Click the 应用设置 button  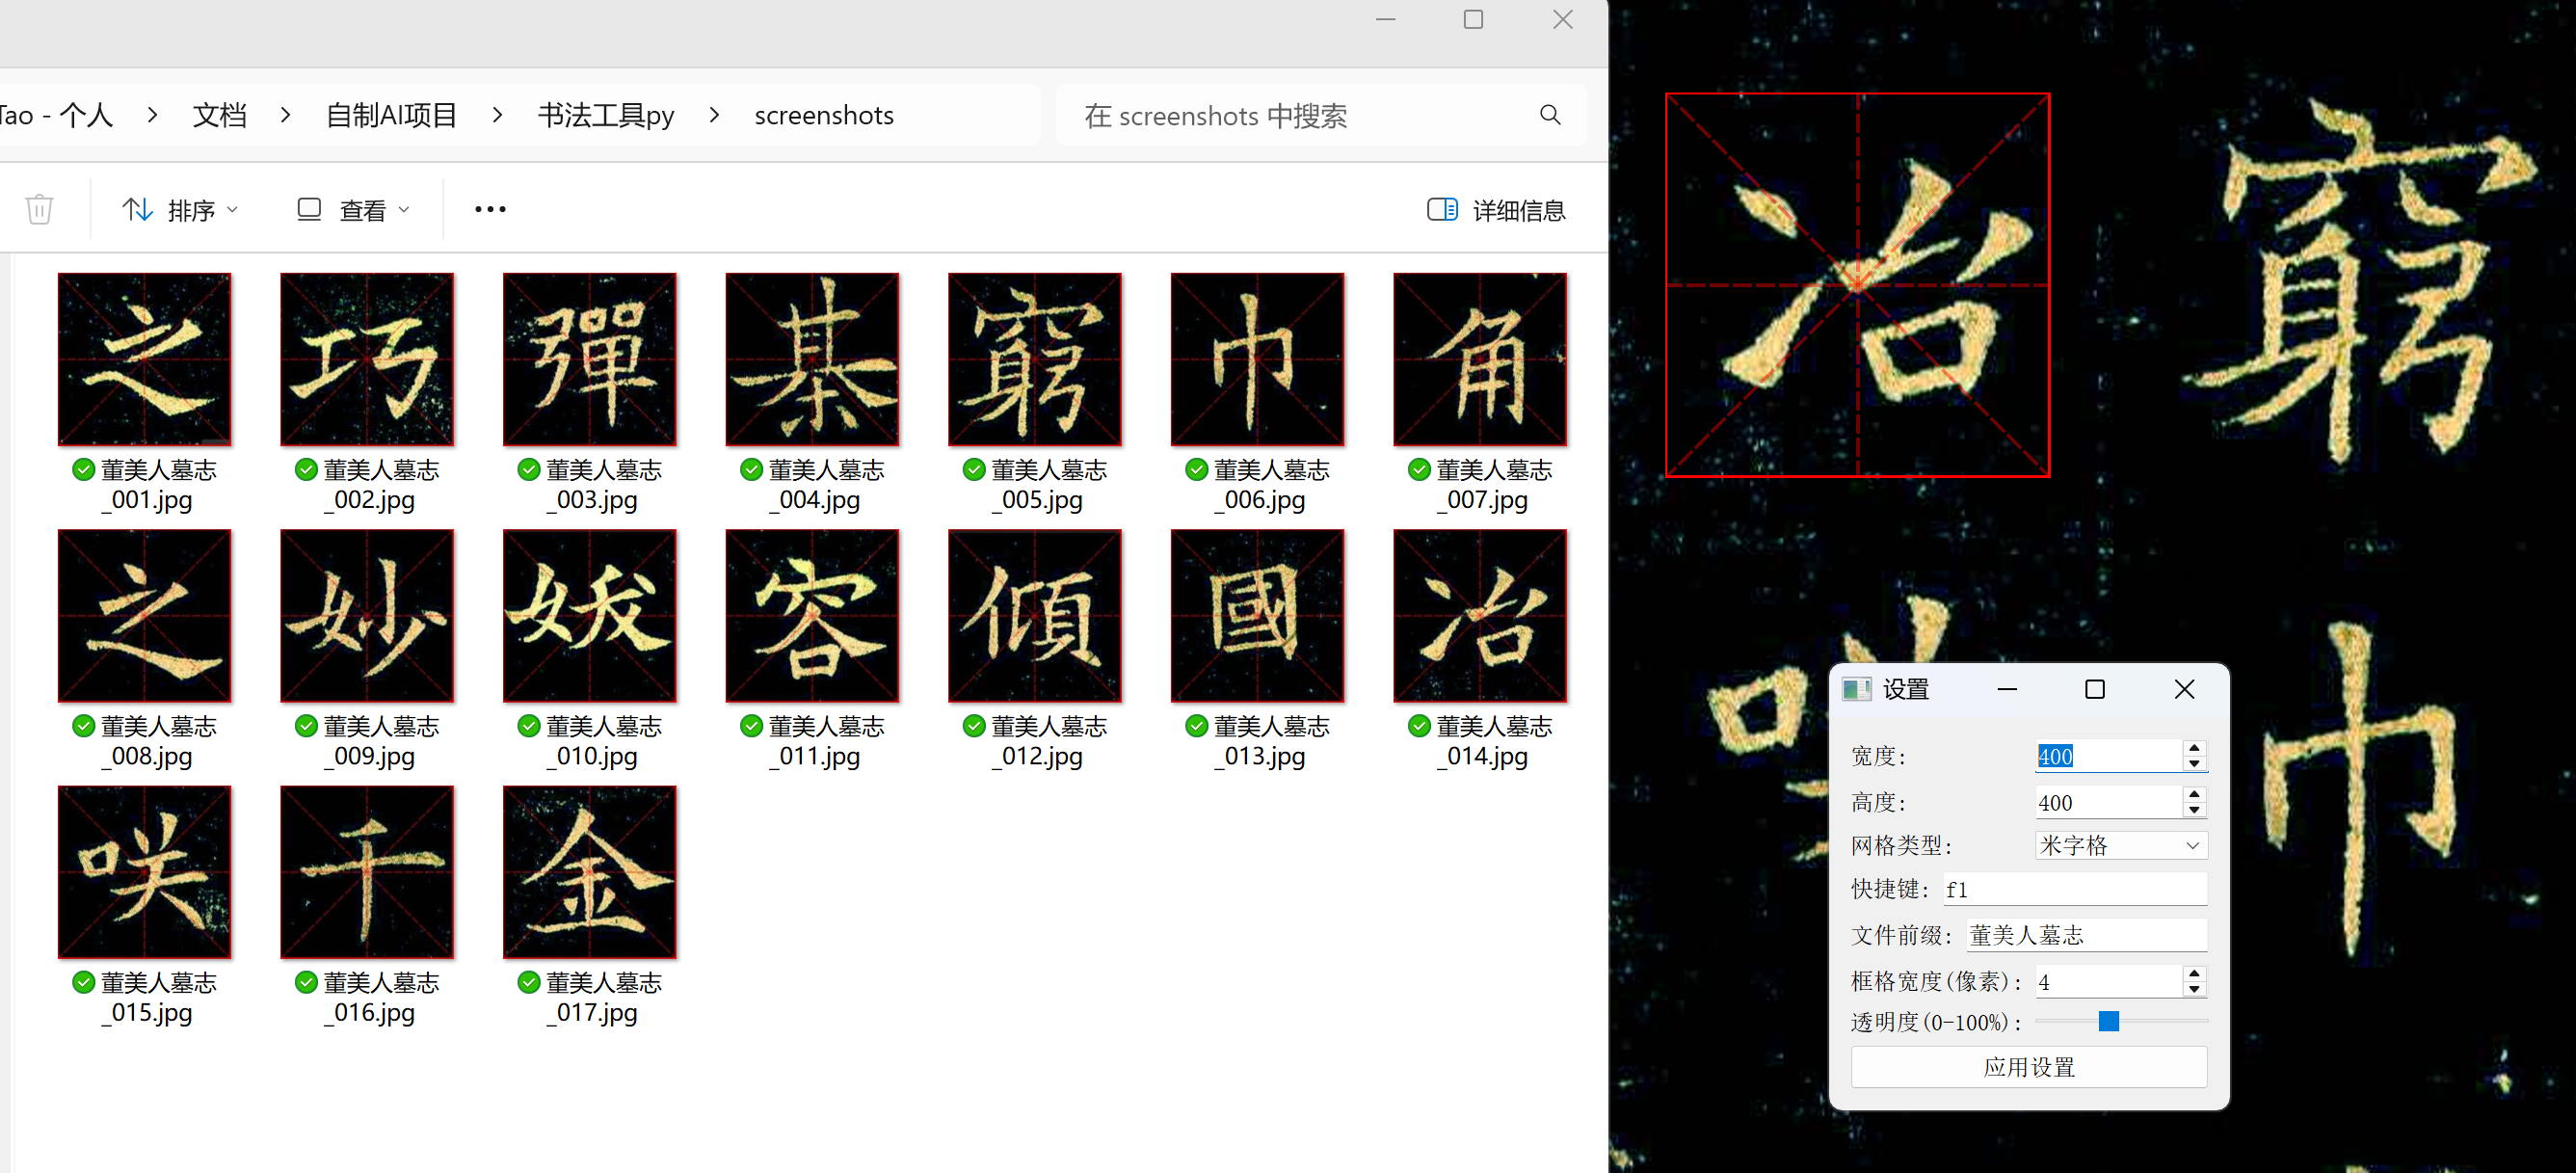pos(2028,1066)
